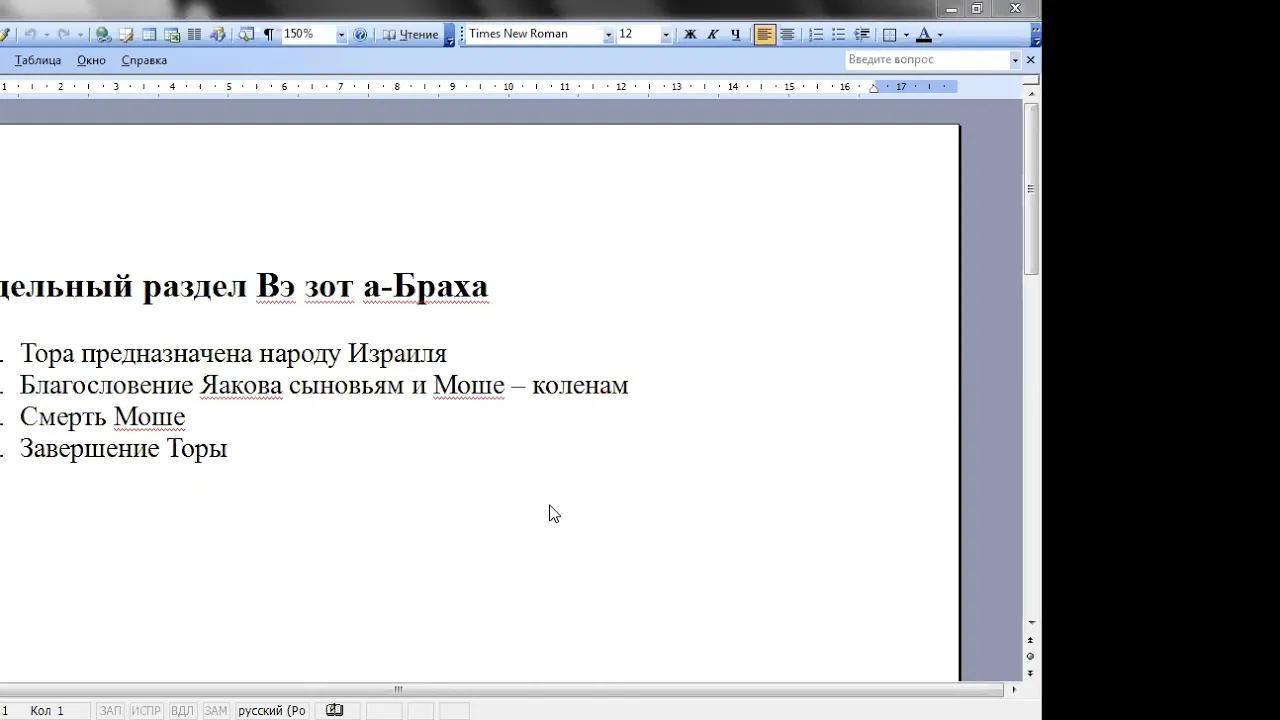The height and width of the screenshot is (720, 1280).
Task: Apply the font color (letter A) swatch
Action: coord(924,34)
